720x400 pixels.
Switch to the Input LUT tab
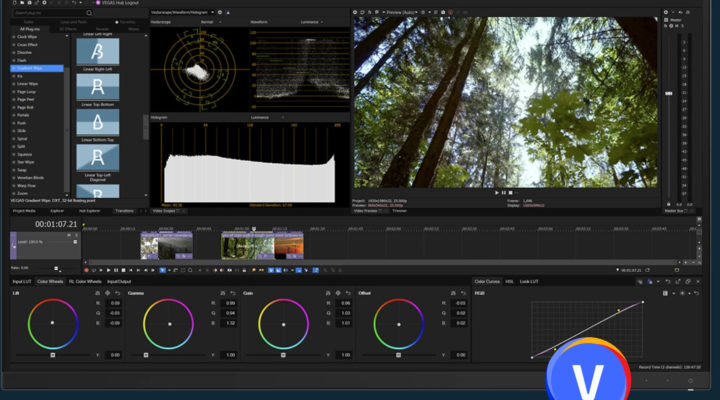pyautogui.click(x=22, y=282)
